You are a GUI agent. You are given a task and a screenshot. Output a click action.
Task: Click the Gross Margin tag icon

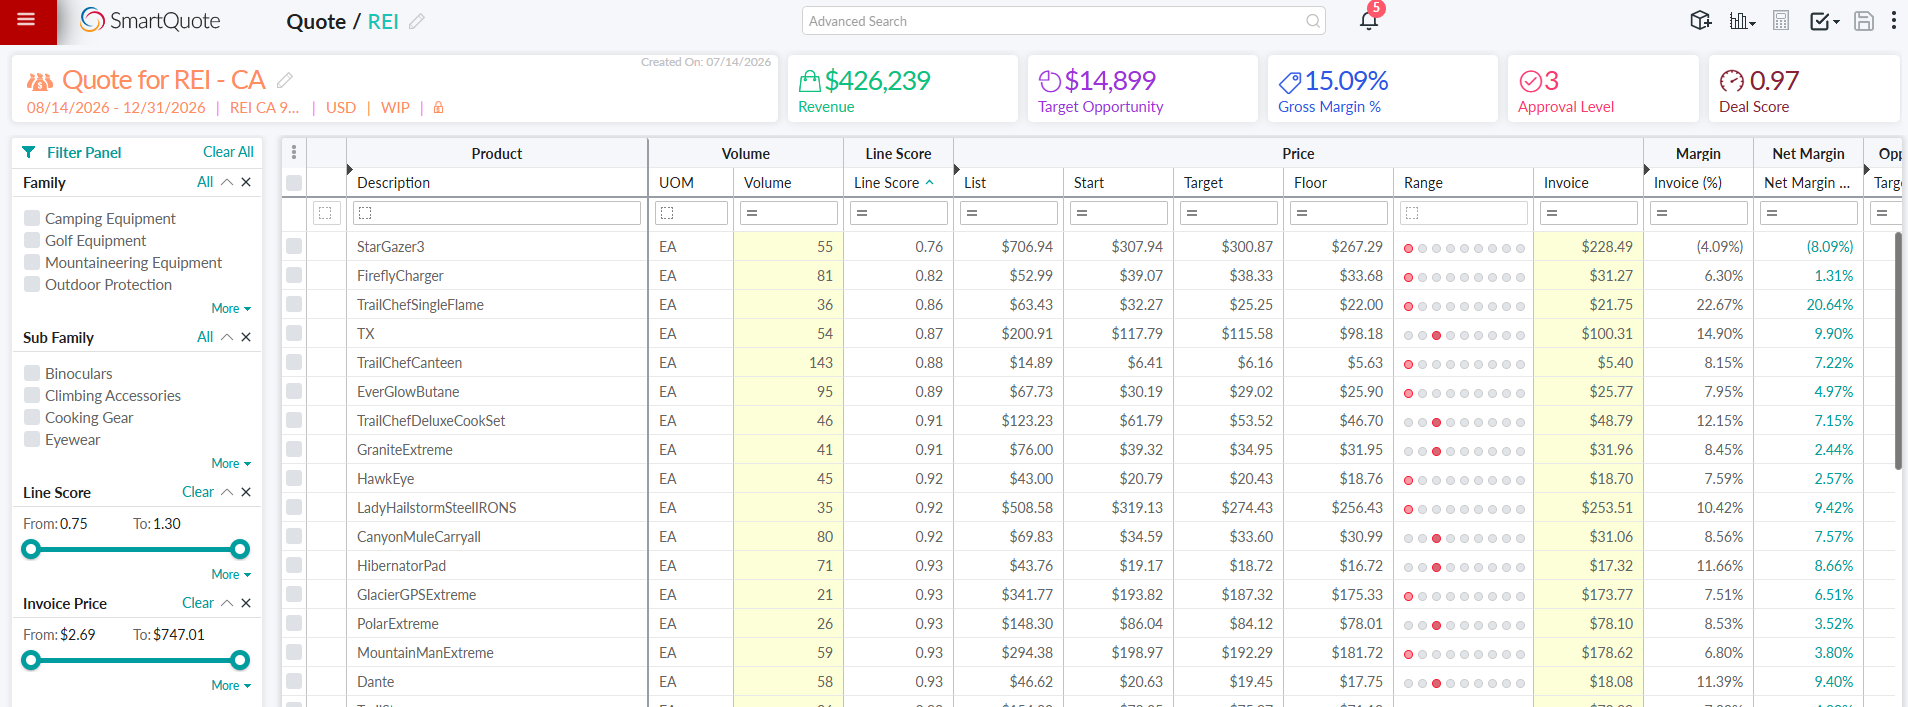(x=1290, y=81)
